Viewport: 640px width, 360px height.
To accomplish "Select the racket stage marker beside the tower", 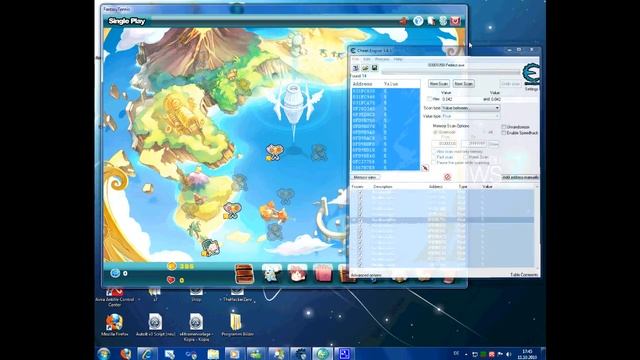I will [x=275, y=153].
